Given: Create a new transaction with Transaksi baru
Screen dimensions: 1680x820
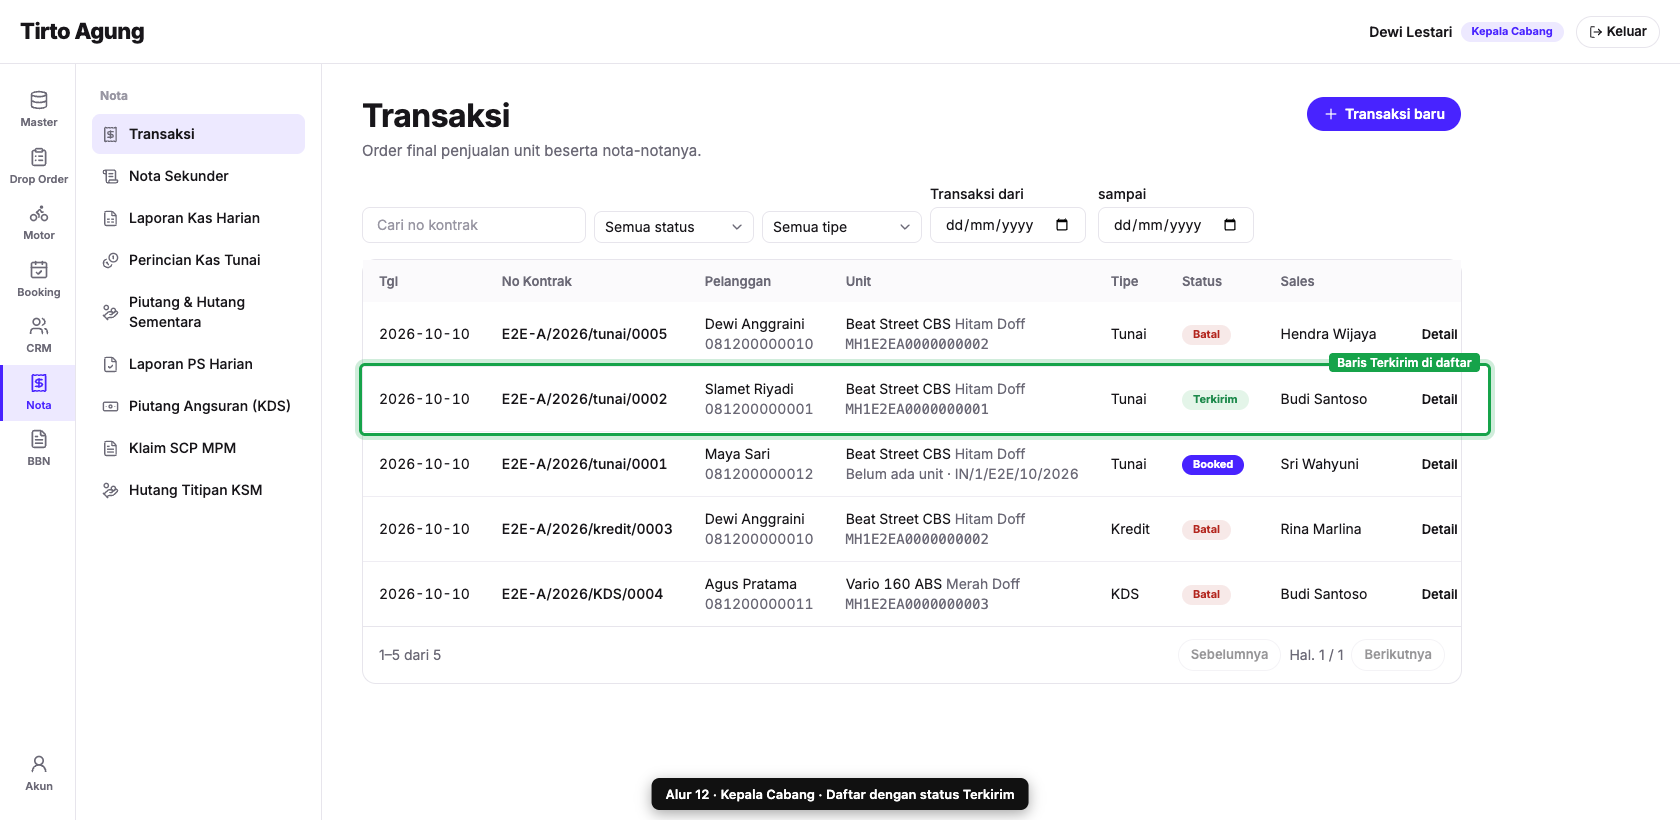Looking at the screenshot, I should [x=1384, y=114].
